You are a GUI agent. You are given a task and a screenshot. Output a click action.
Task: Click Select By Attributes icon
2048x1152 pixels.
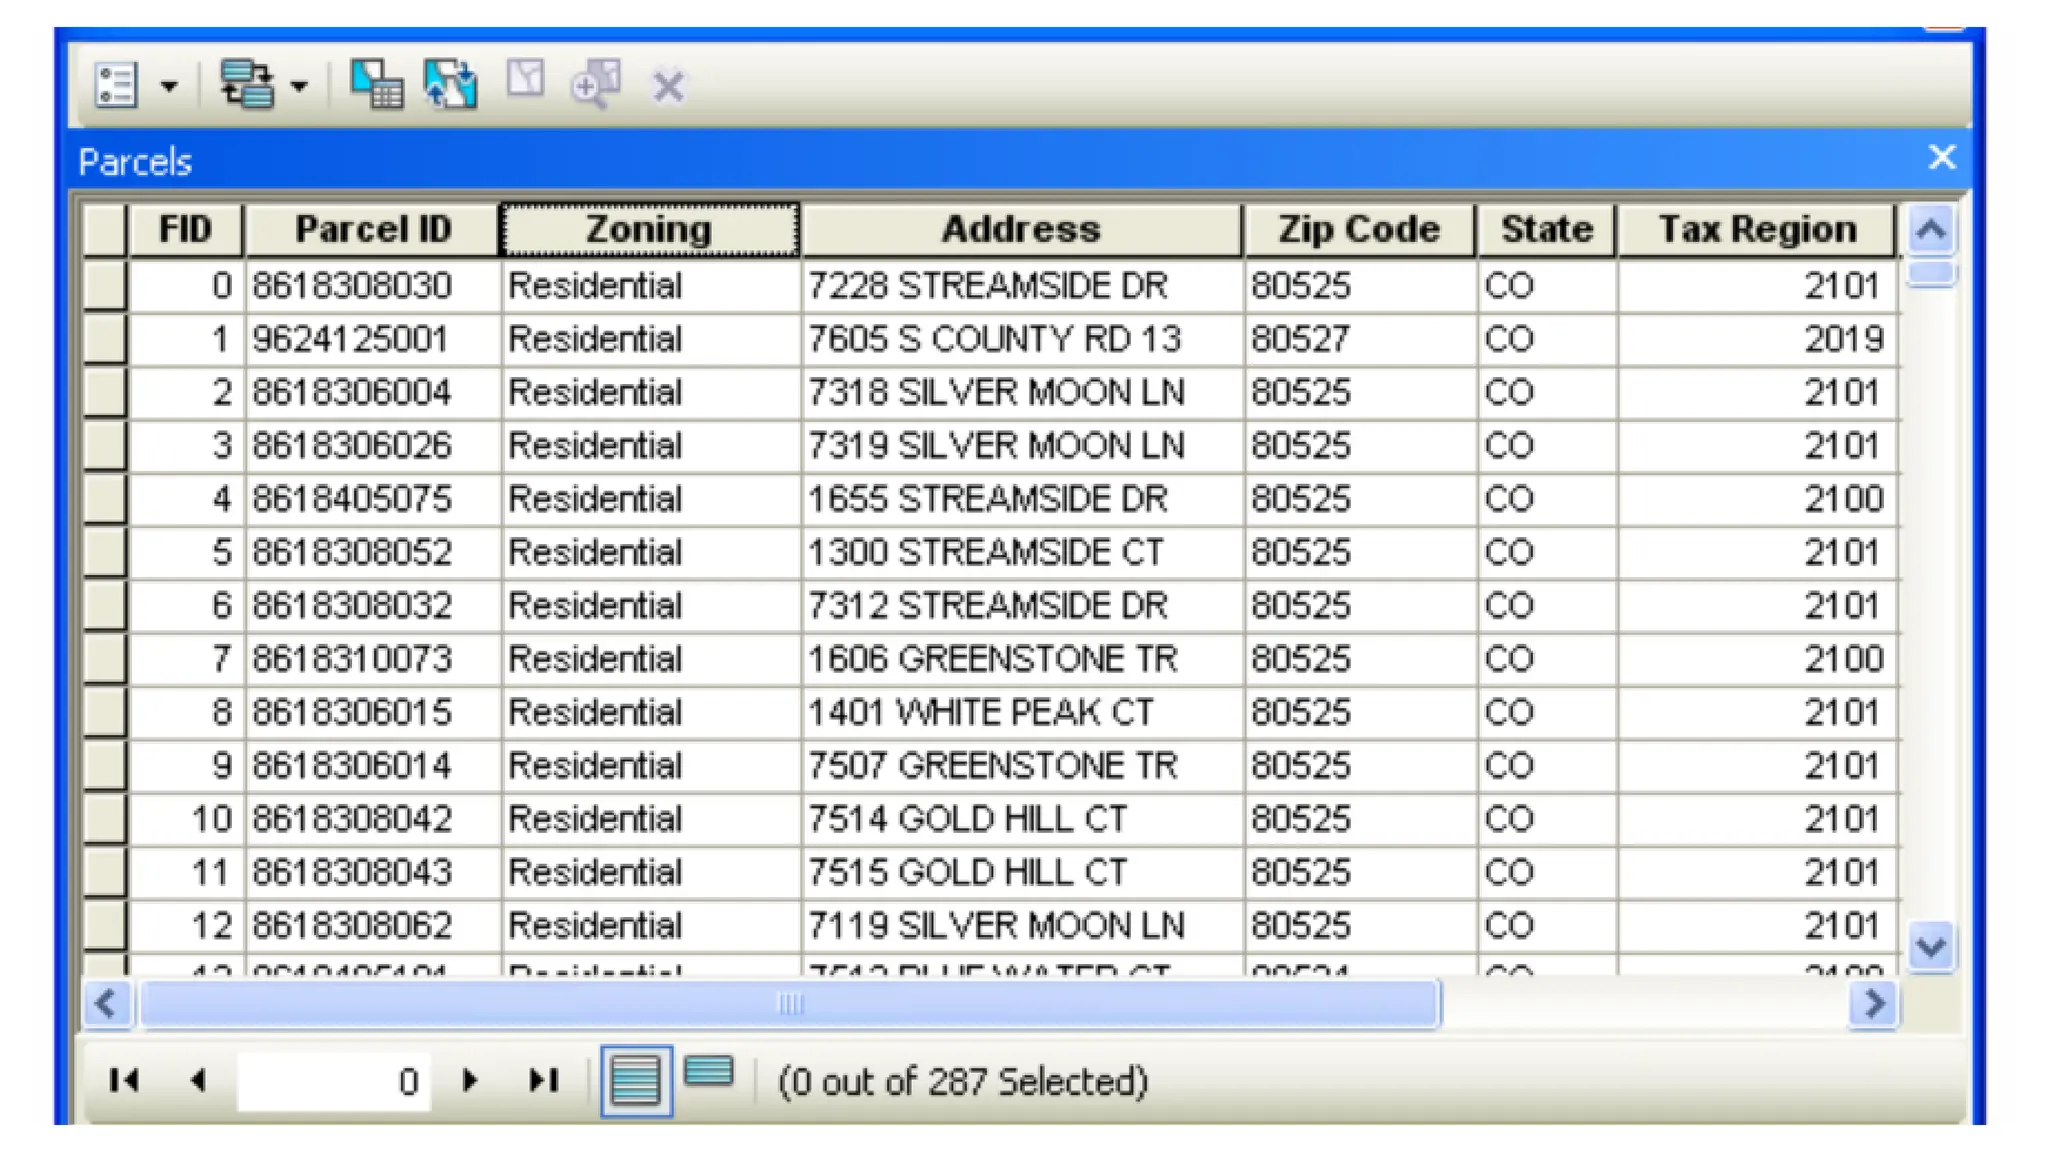pyautogui.click(x=377, y=85)
